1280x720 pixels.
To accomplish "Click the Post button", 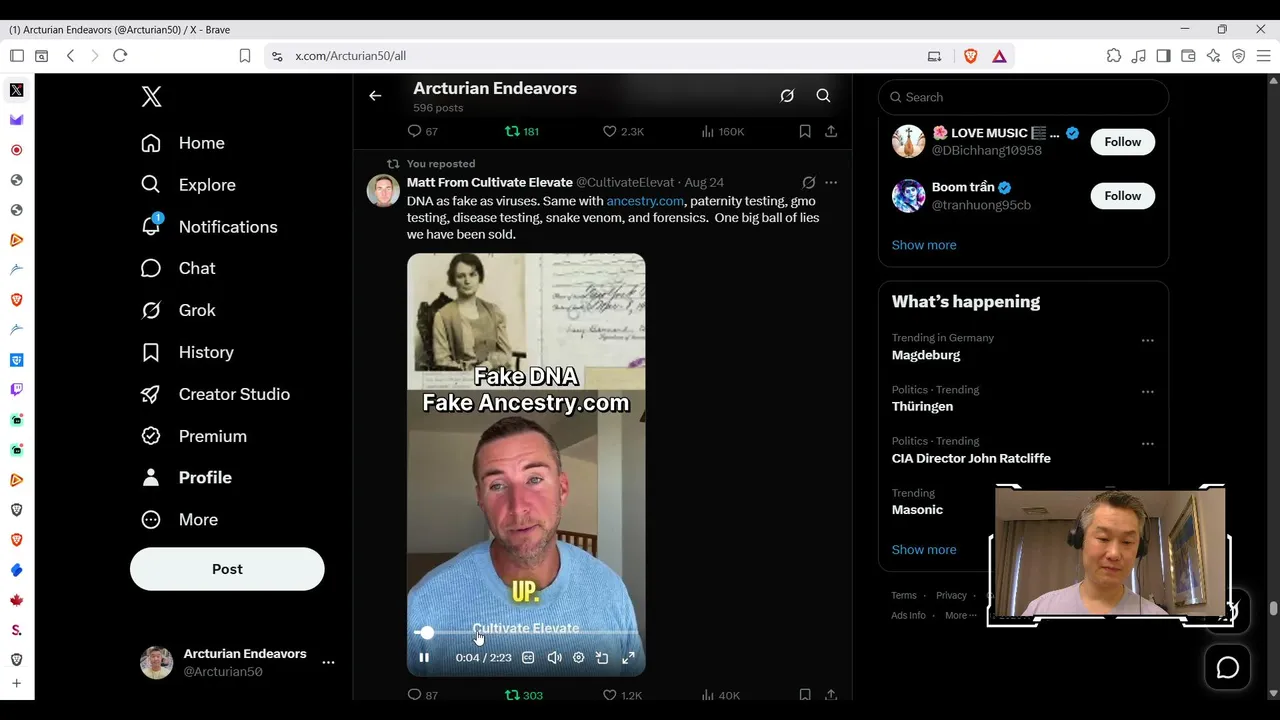I will pyautogui.click(x=227, y=569).
